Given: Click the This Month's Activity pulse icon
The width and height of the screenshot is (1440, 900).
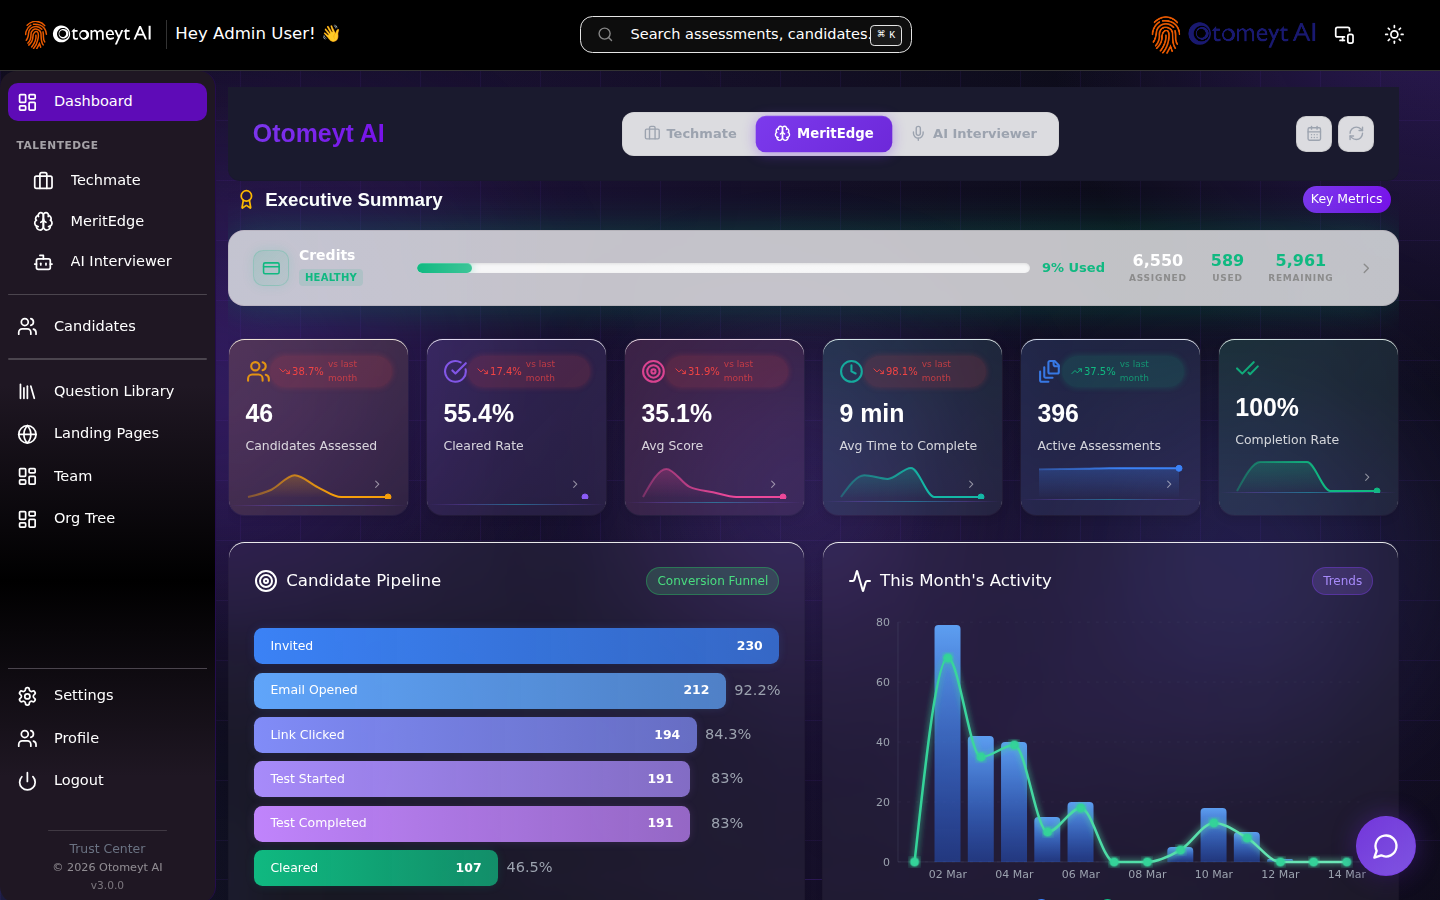Looking at the screenshot, I should (860, 581).
